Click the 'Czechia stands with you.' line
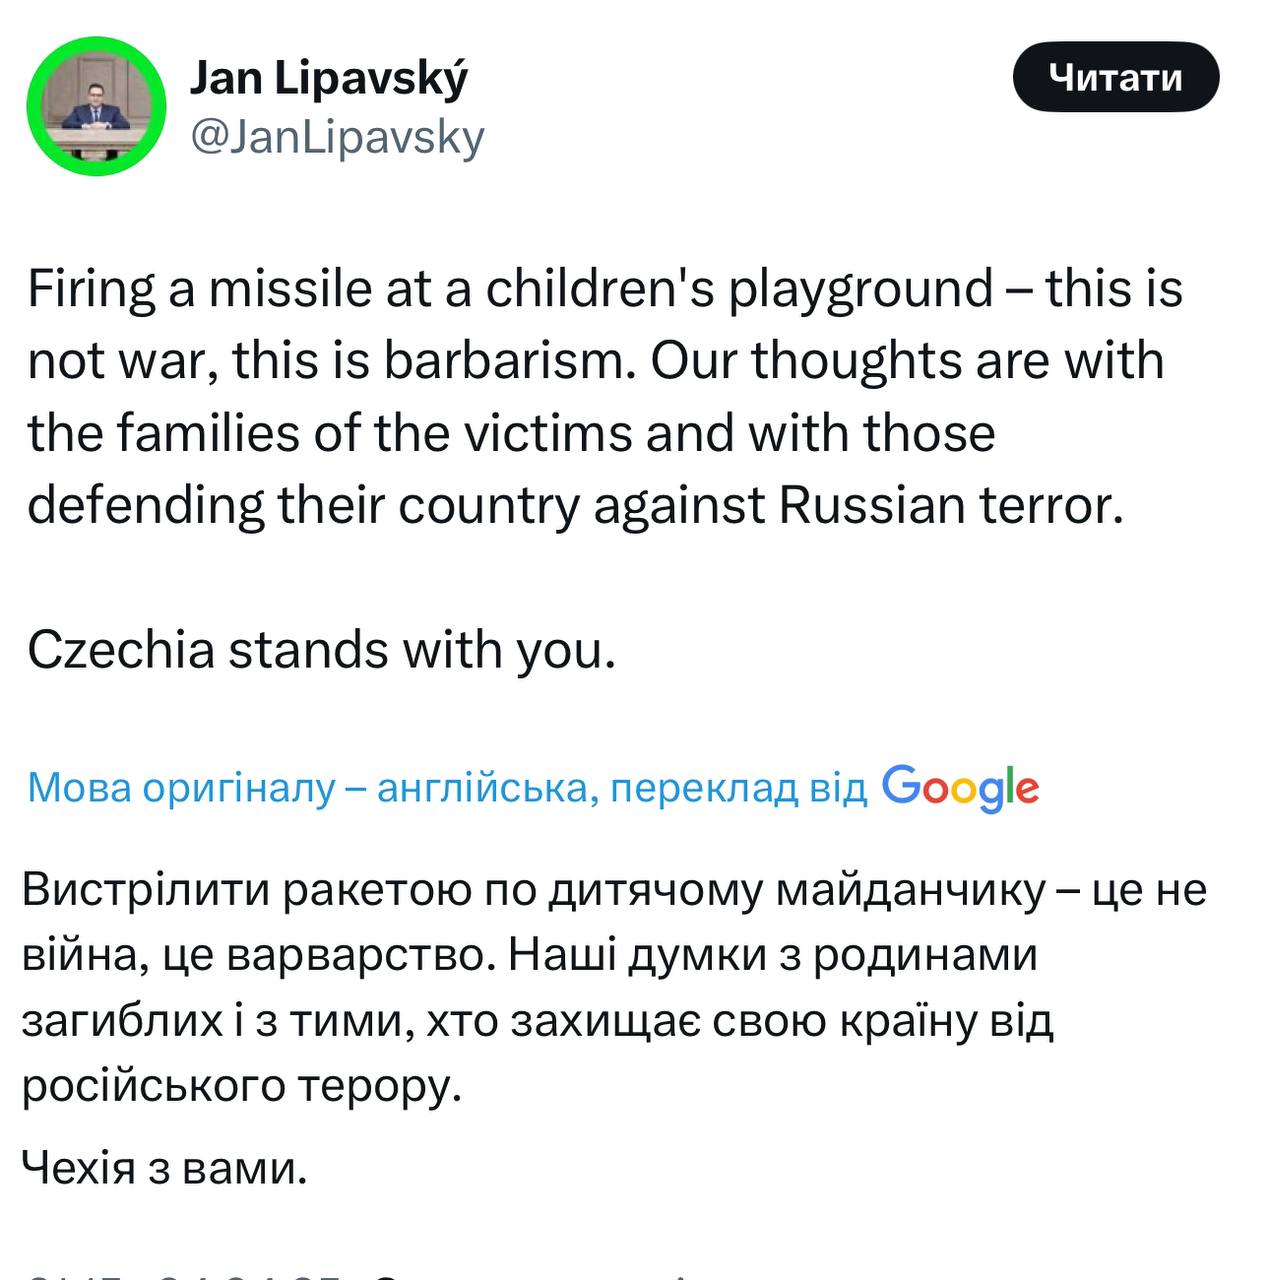 click(321, 650)
